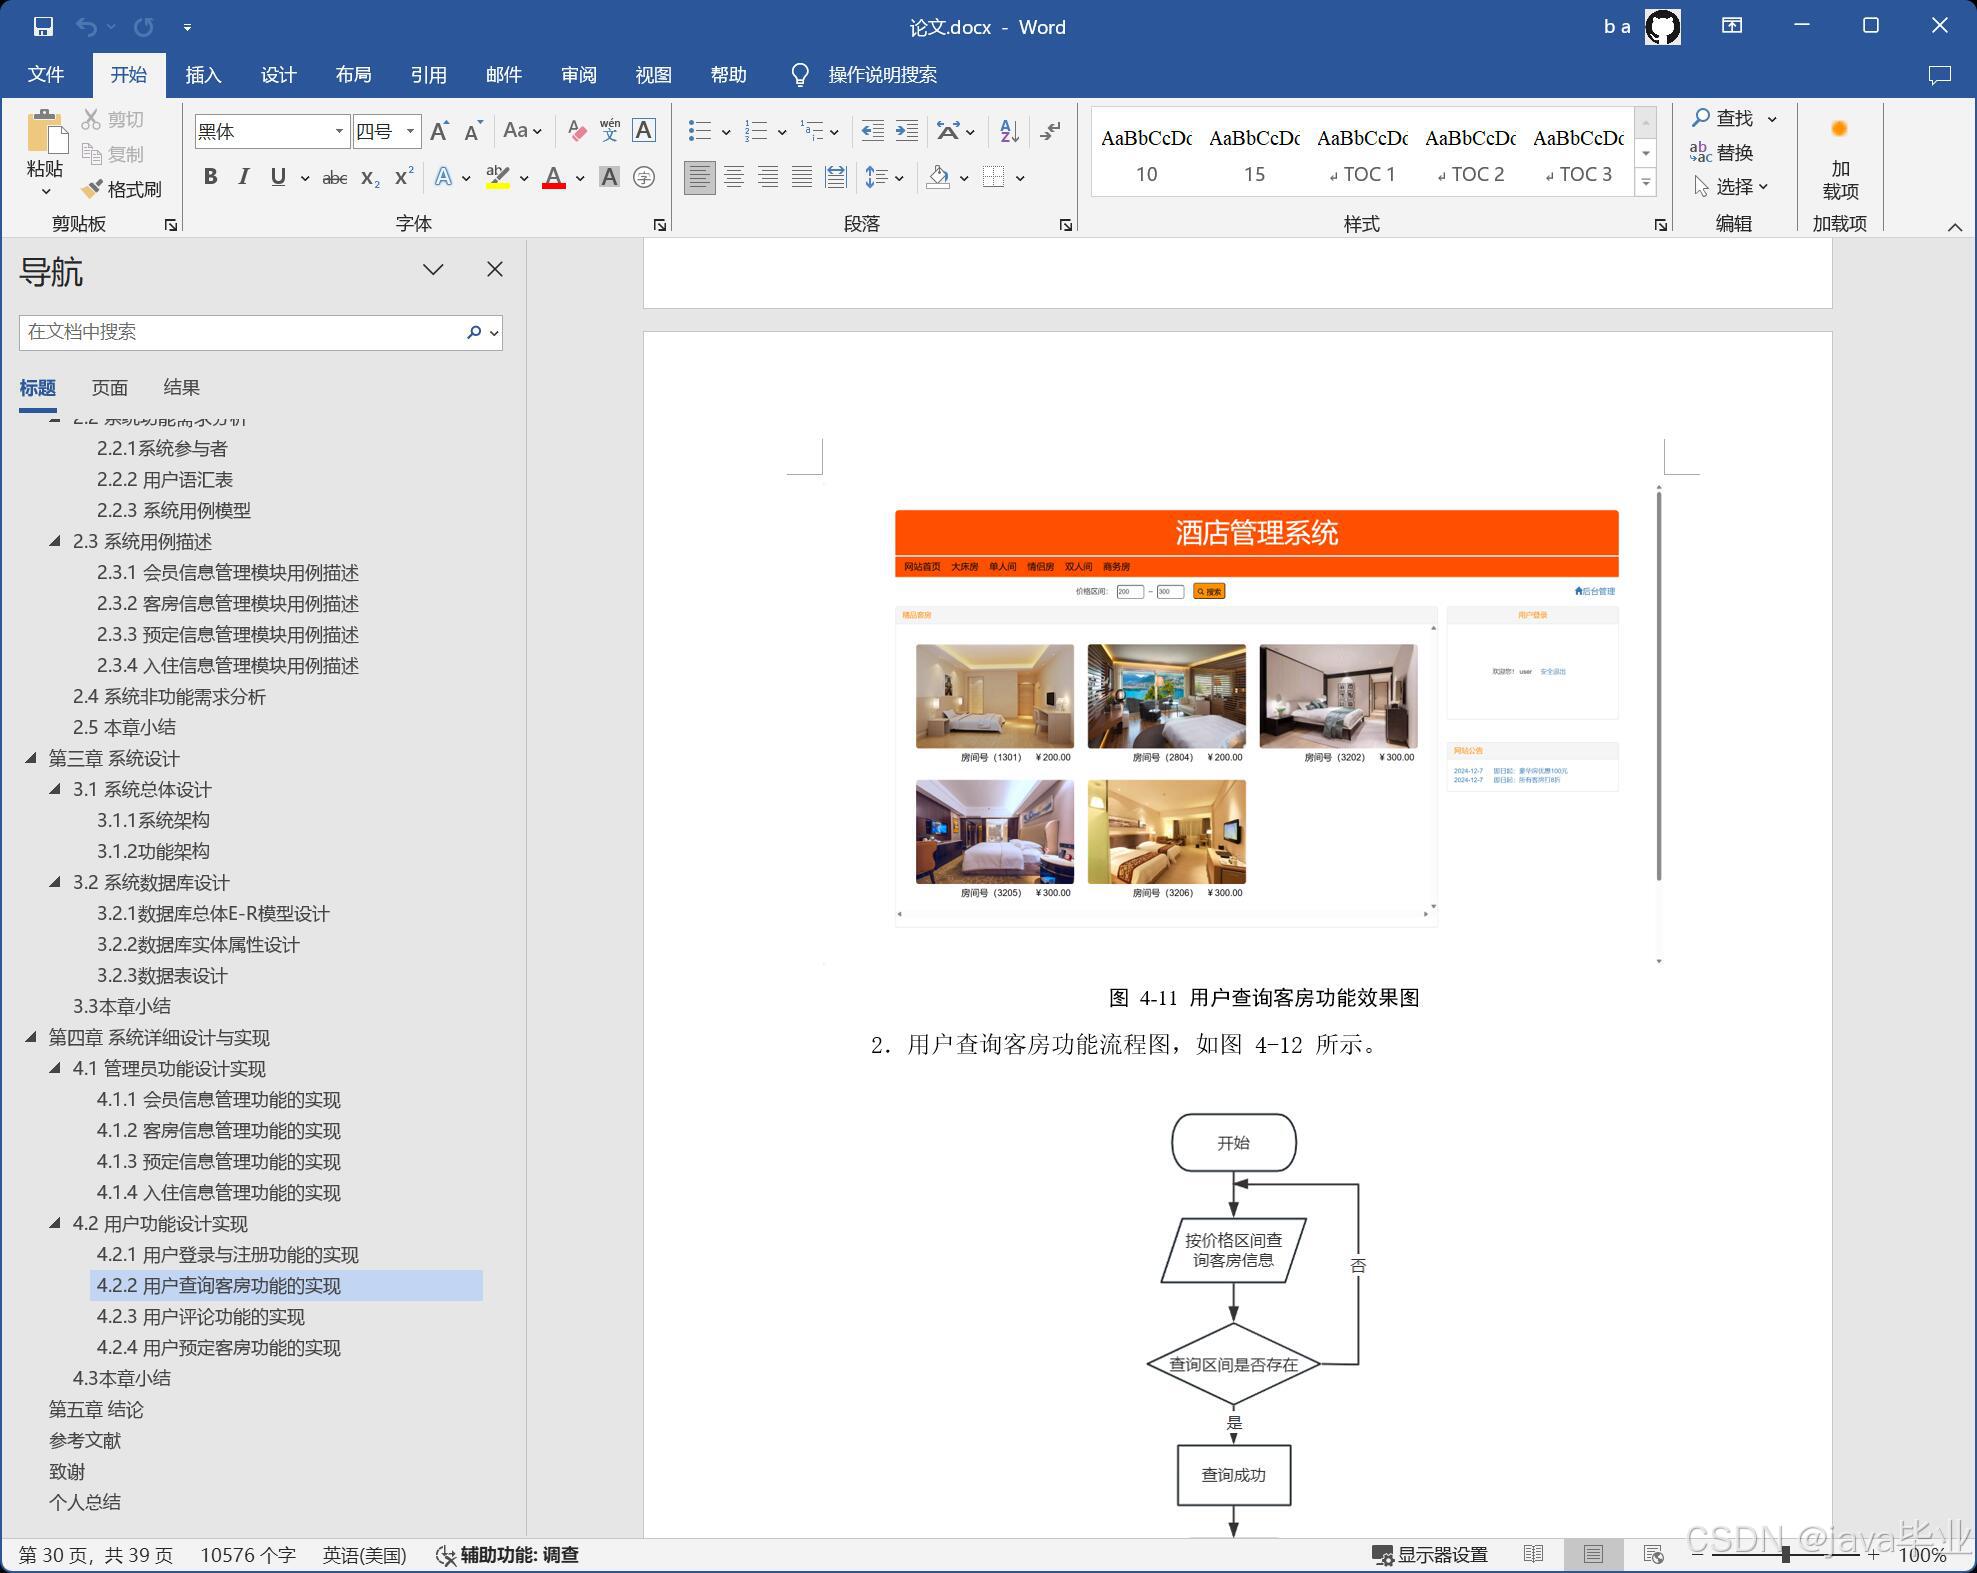Click the Format Painter brush
The width and height of the screenshot is (1977, 1573).
122,189
